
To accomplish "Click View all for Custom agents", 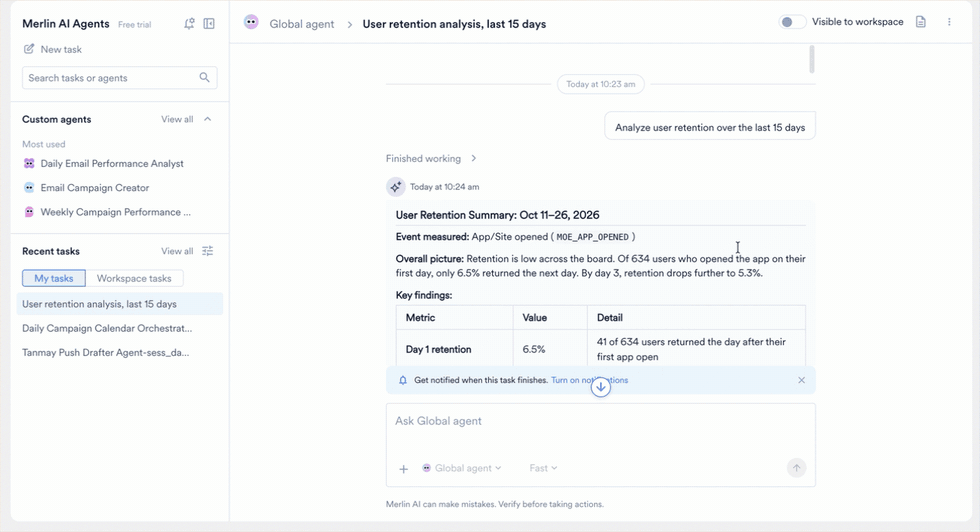I will (x=177, y=119).
